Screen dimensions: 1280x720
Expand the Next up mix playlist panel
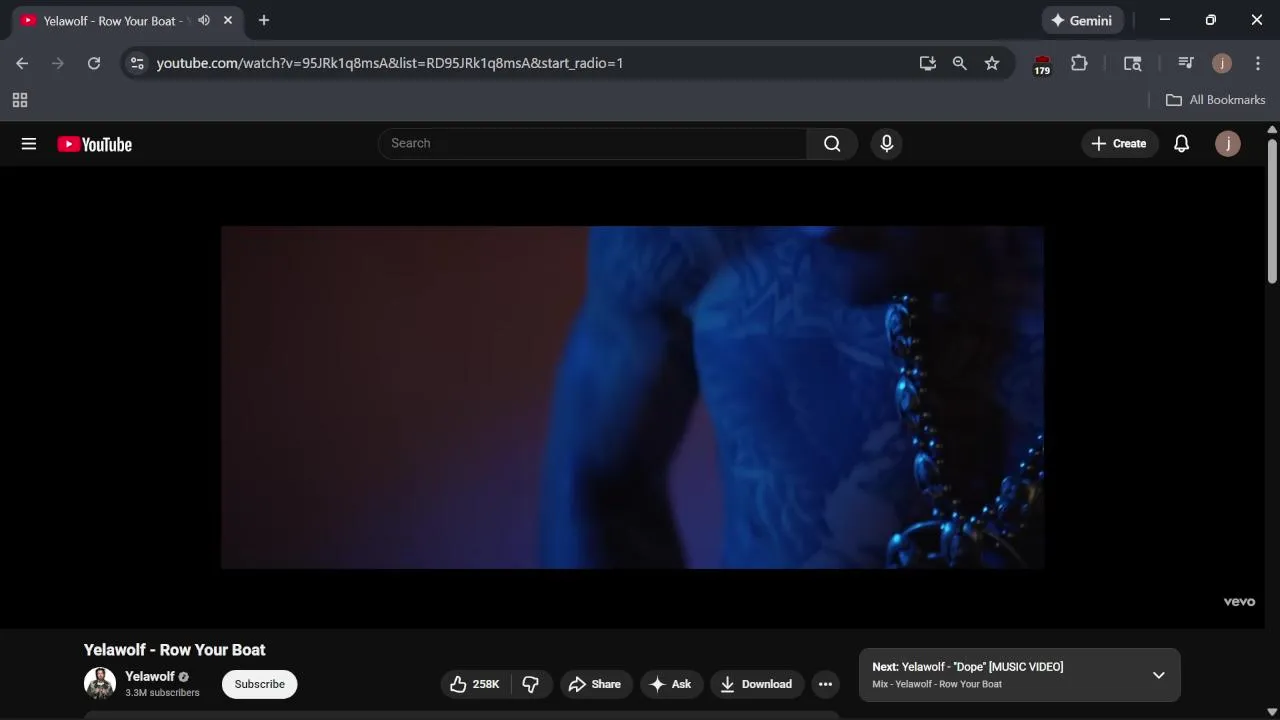(x=1158, y=675)
